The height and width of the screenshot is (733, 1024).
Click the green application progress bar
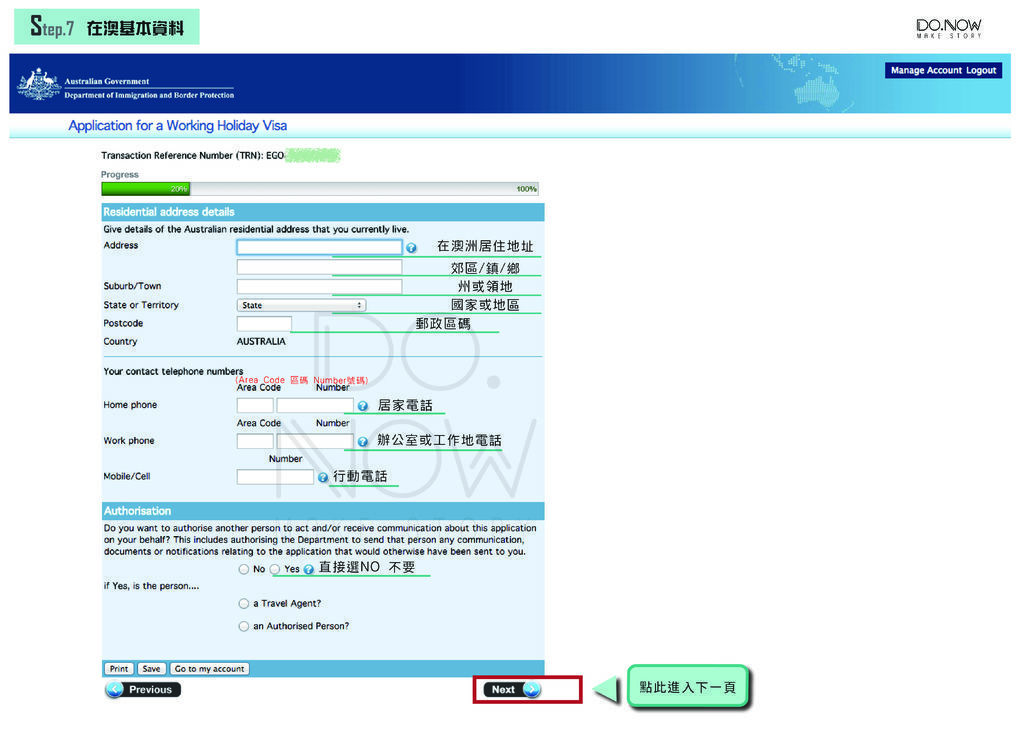[x=320, y=189]
